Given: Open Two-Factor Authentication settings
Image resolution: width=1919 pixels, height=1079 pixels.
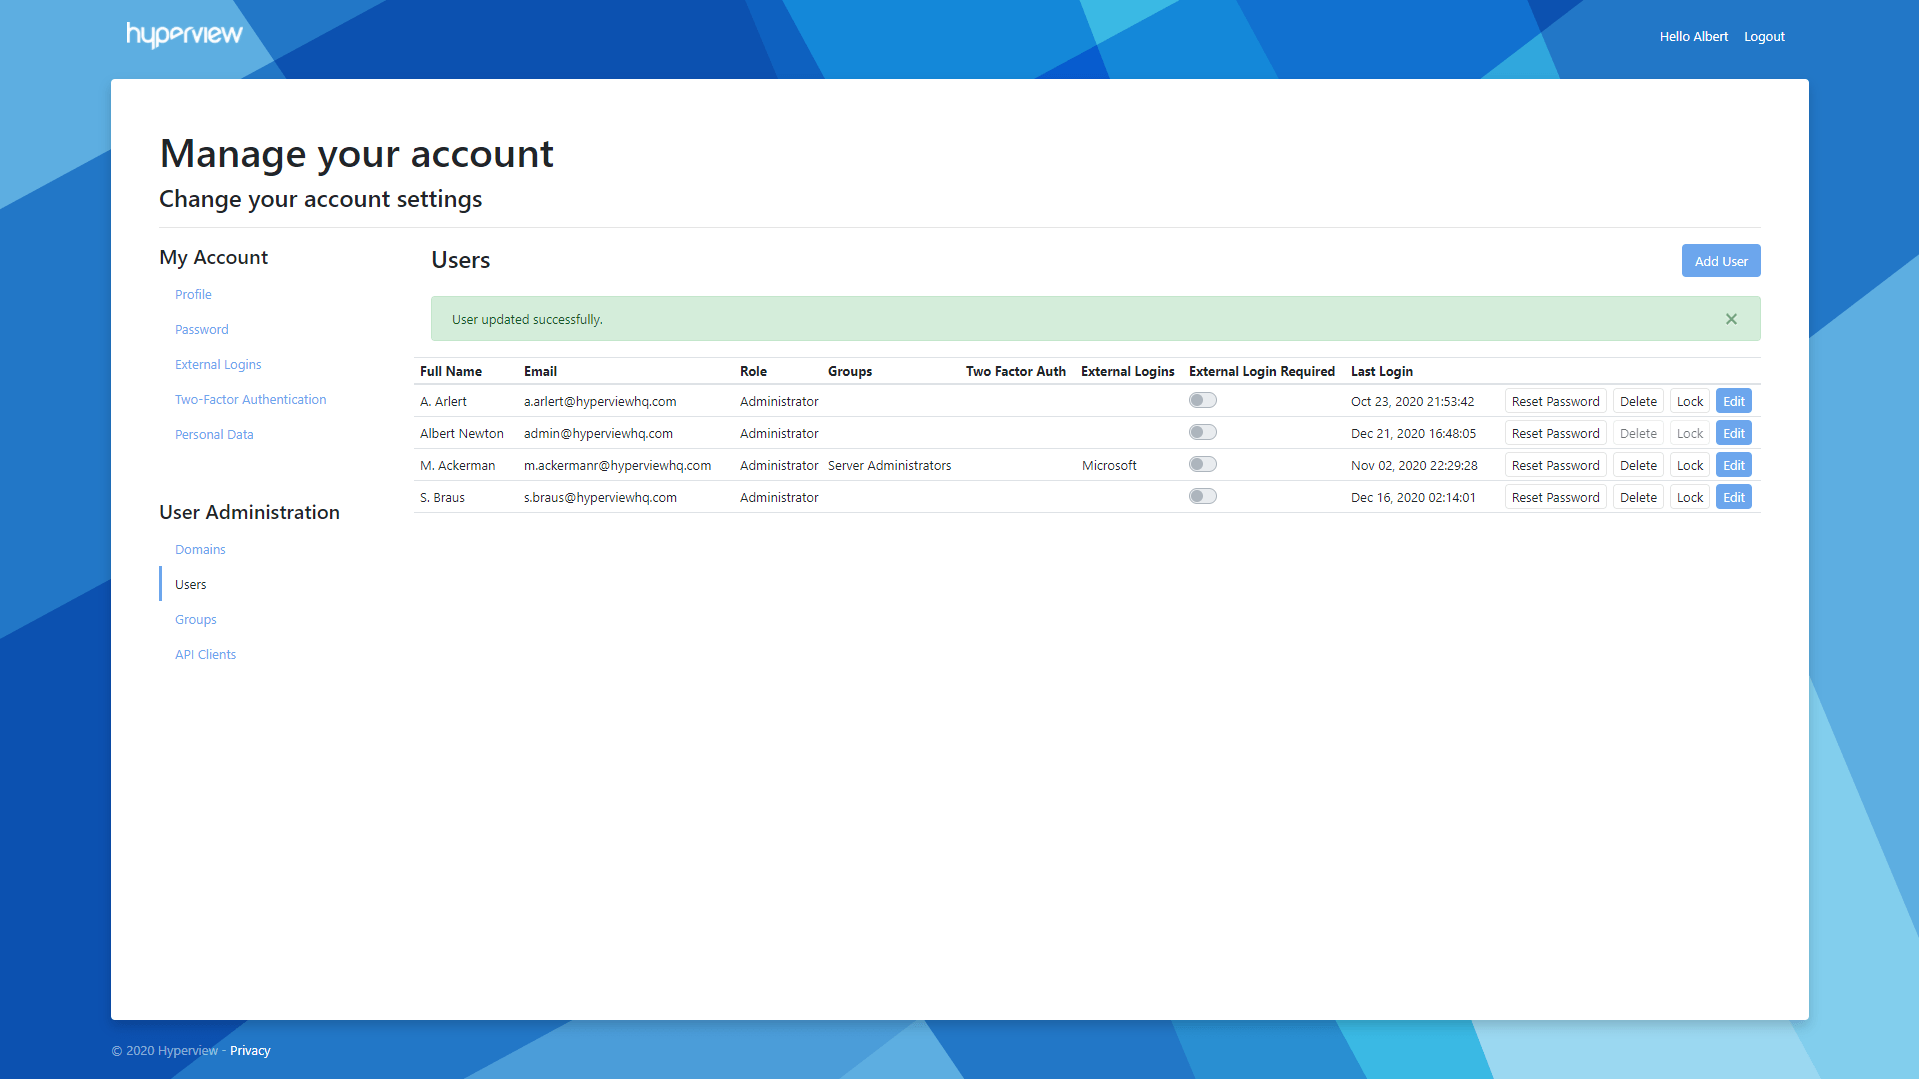Looking at the screenshot, I should (x=250, y=399).
